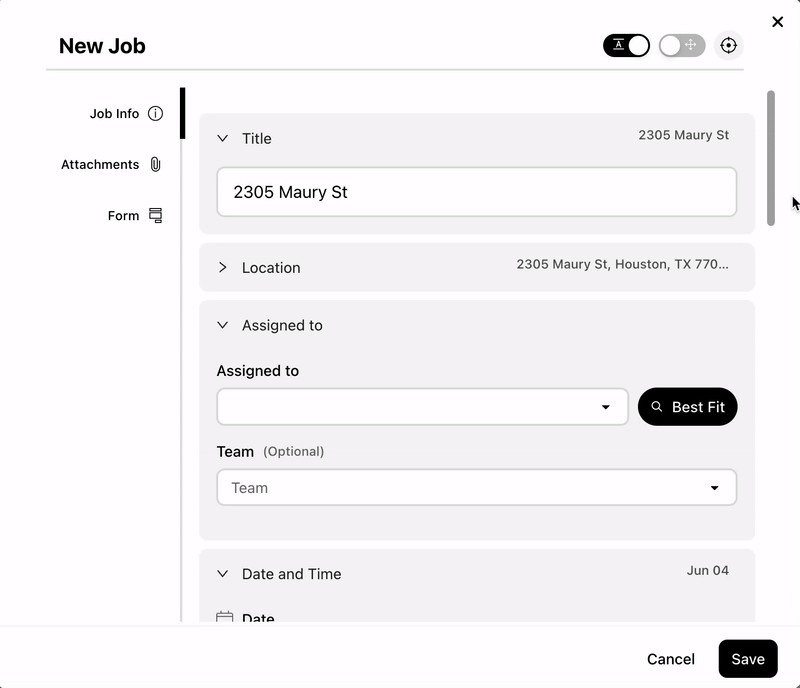Image resolution: width=800 pixels, height=688 pixels.
Task: Expand the Location section chevron
Action: click(x=222, y=267)
